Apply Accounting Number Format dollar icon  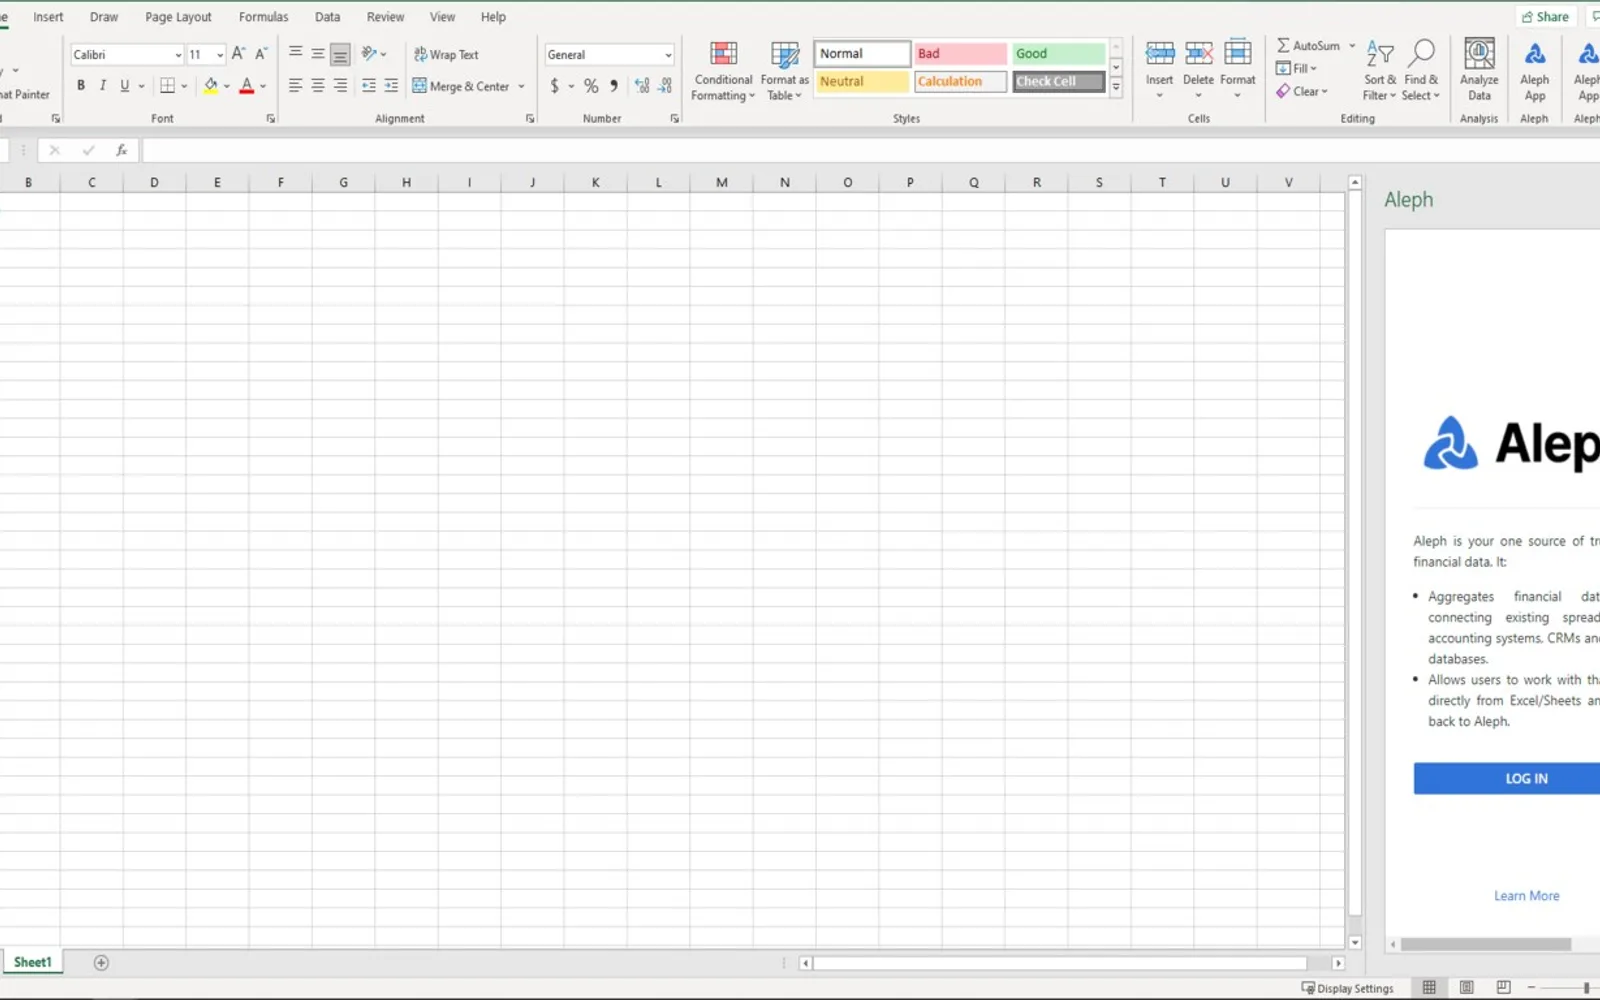tap(555, 86)
